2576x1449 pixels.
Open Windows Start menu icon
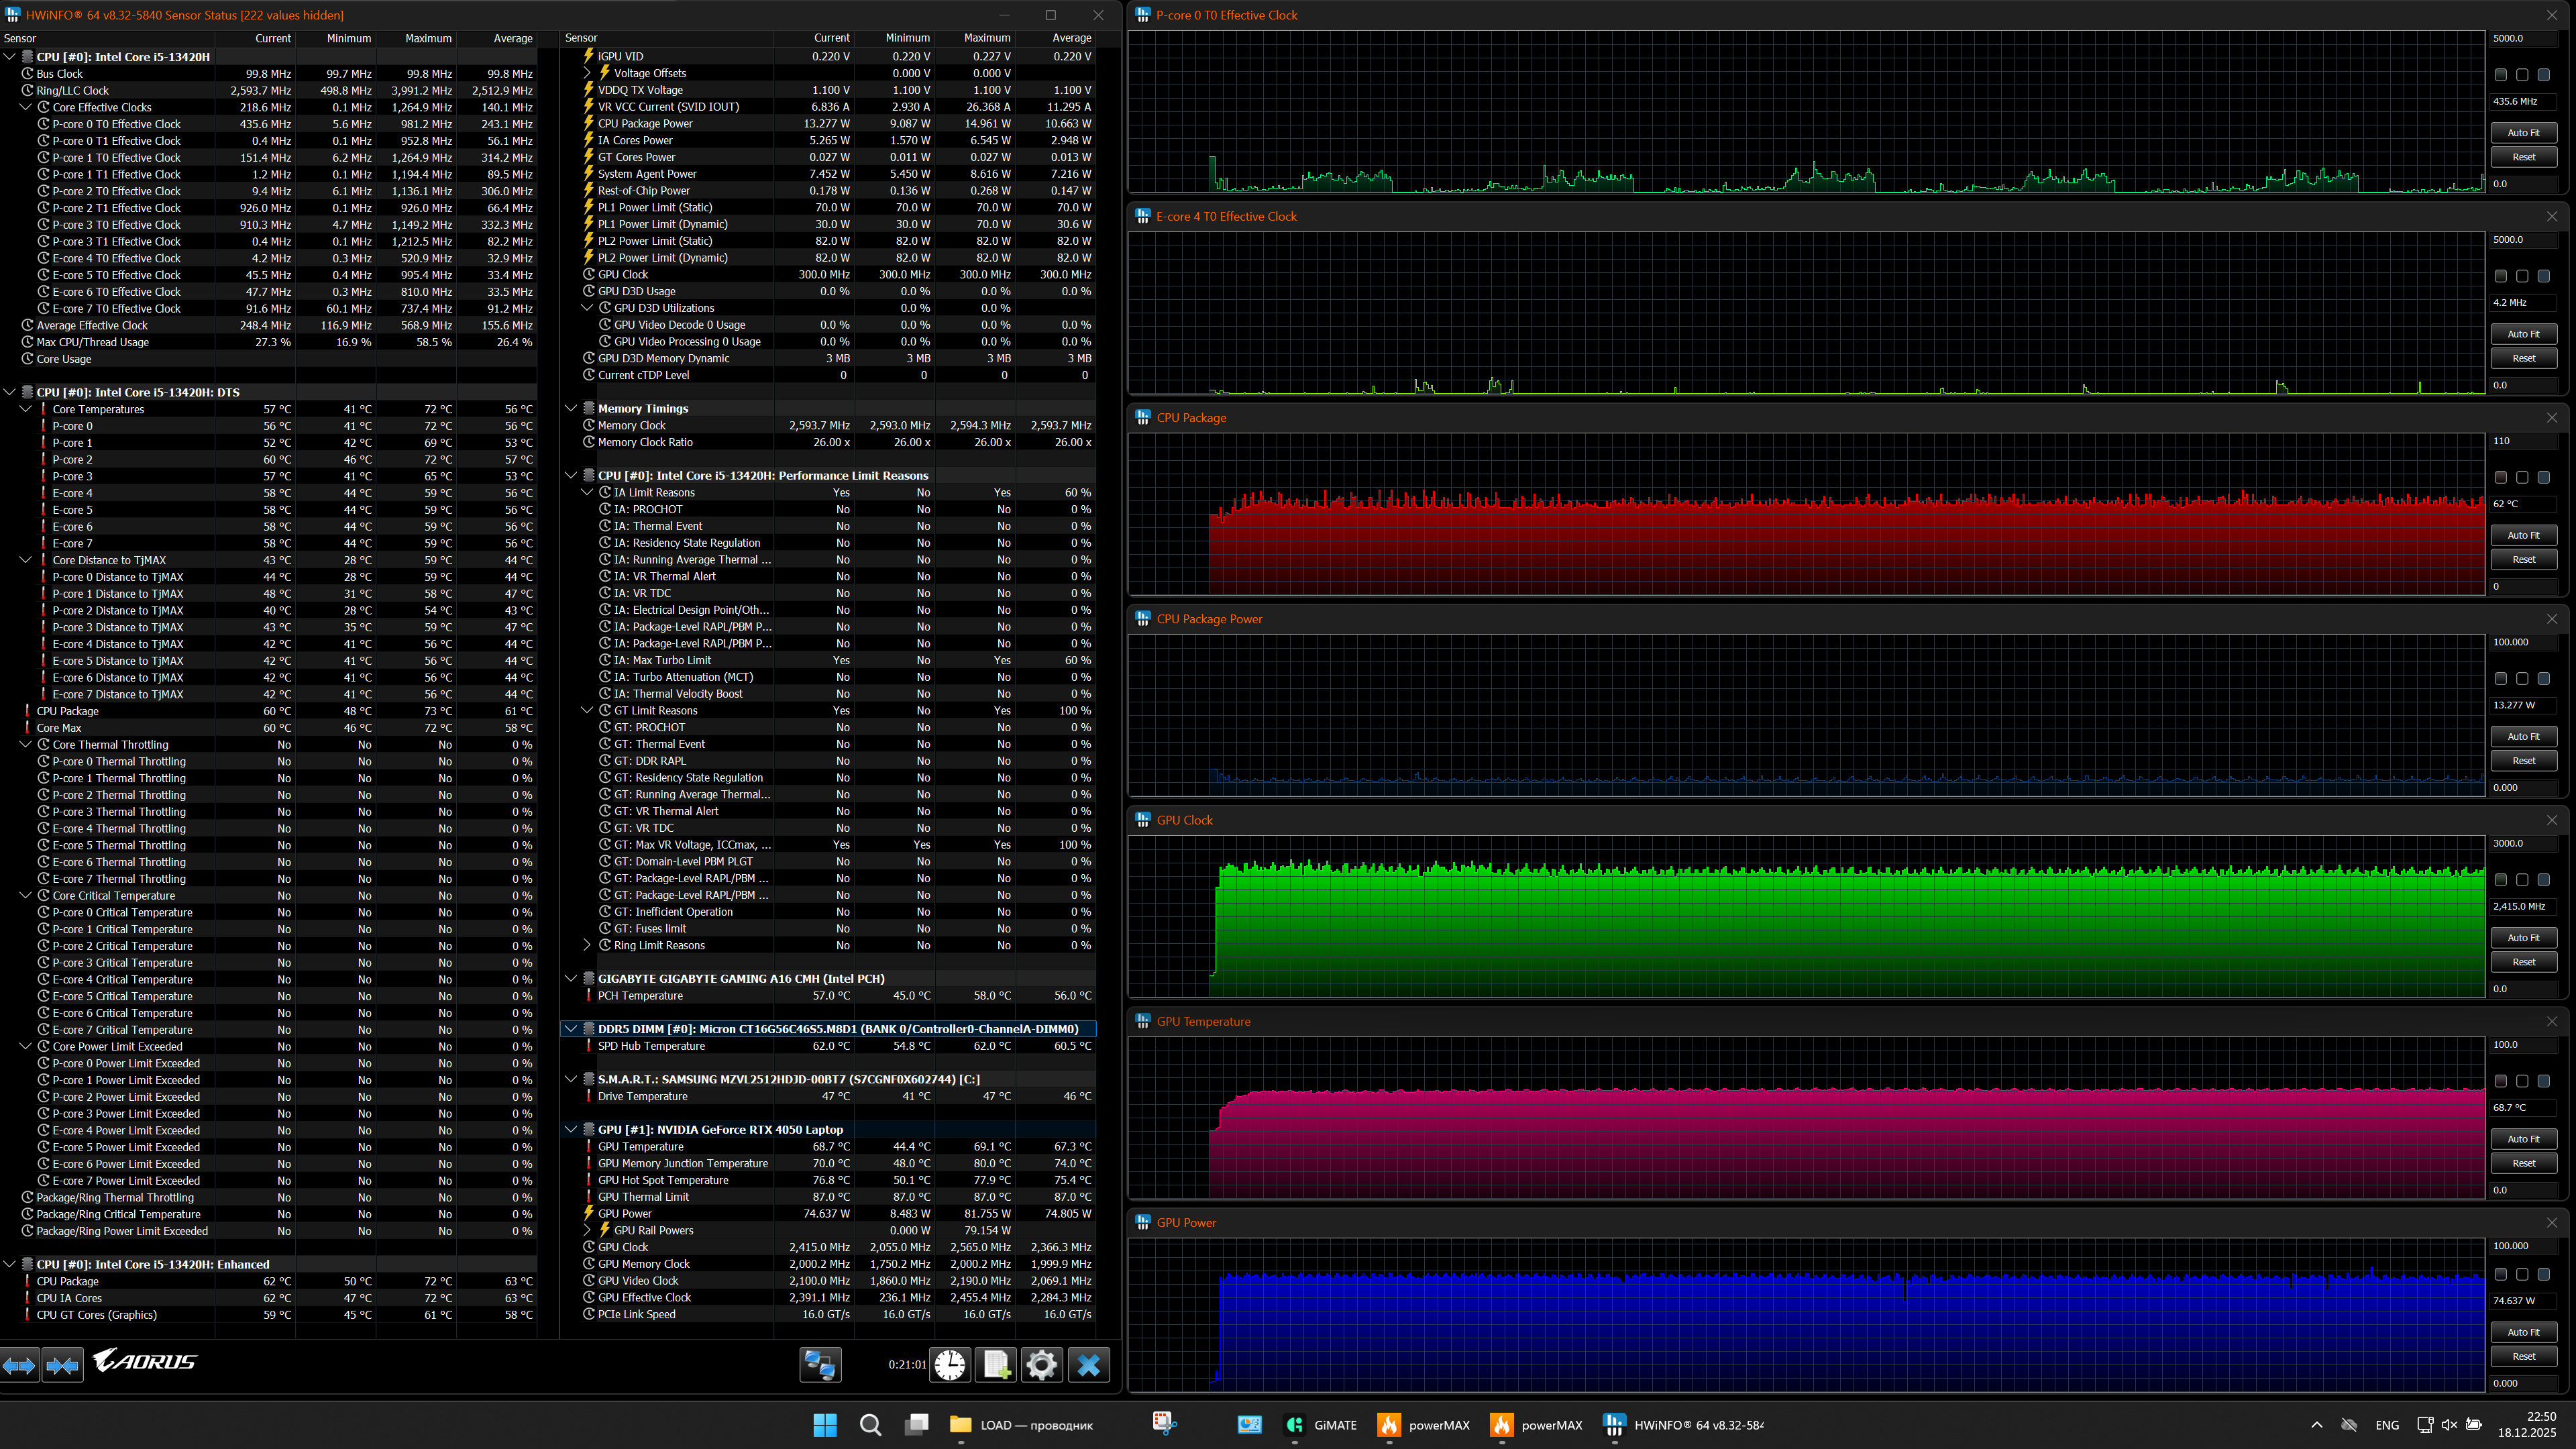pos(825,1425)
